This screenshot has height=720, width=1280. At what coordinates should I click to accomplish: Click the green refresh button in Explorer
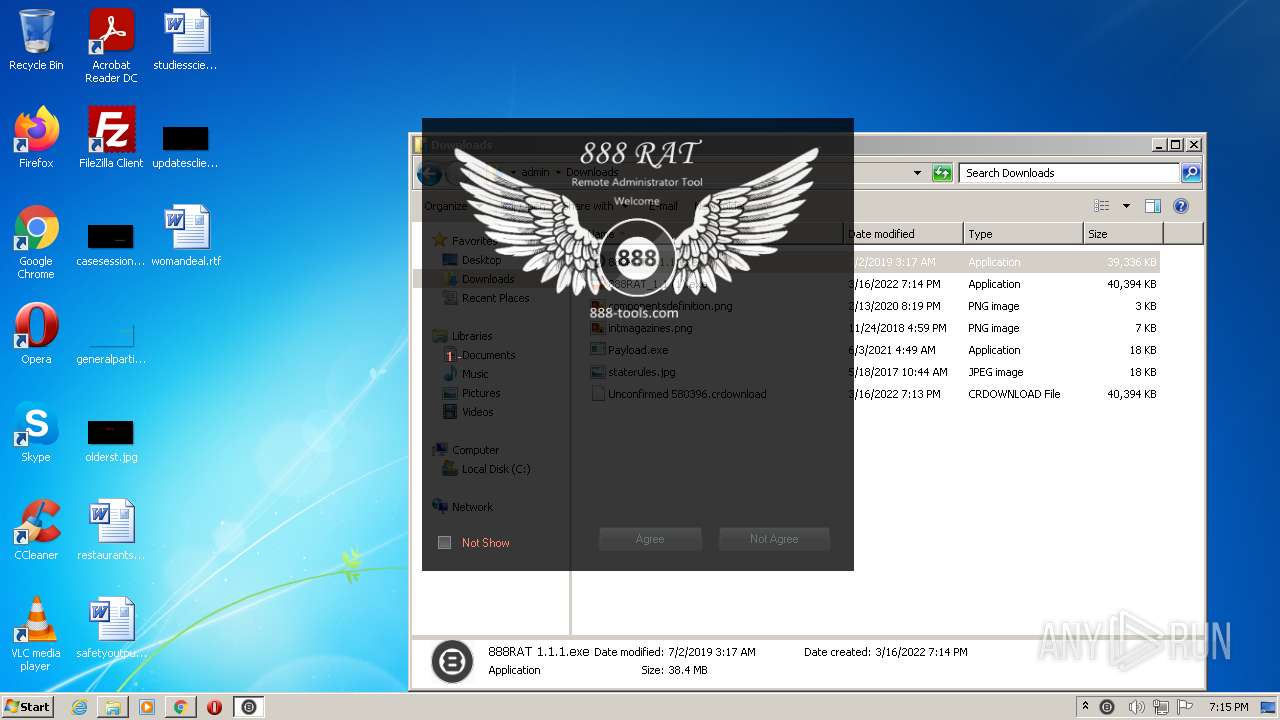click(942, 173)
